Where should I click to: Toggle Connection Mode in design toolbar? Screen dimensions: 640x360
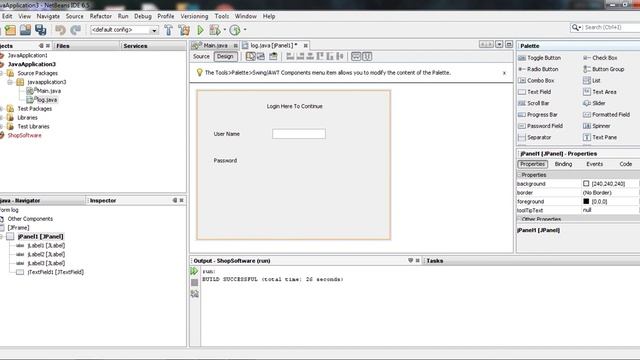(x=261, y=56)
